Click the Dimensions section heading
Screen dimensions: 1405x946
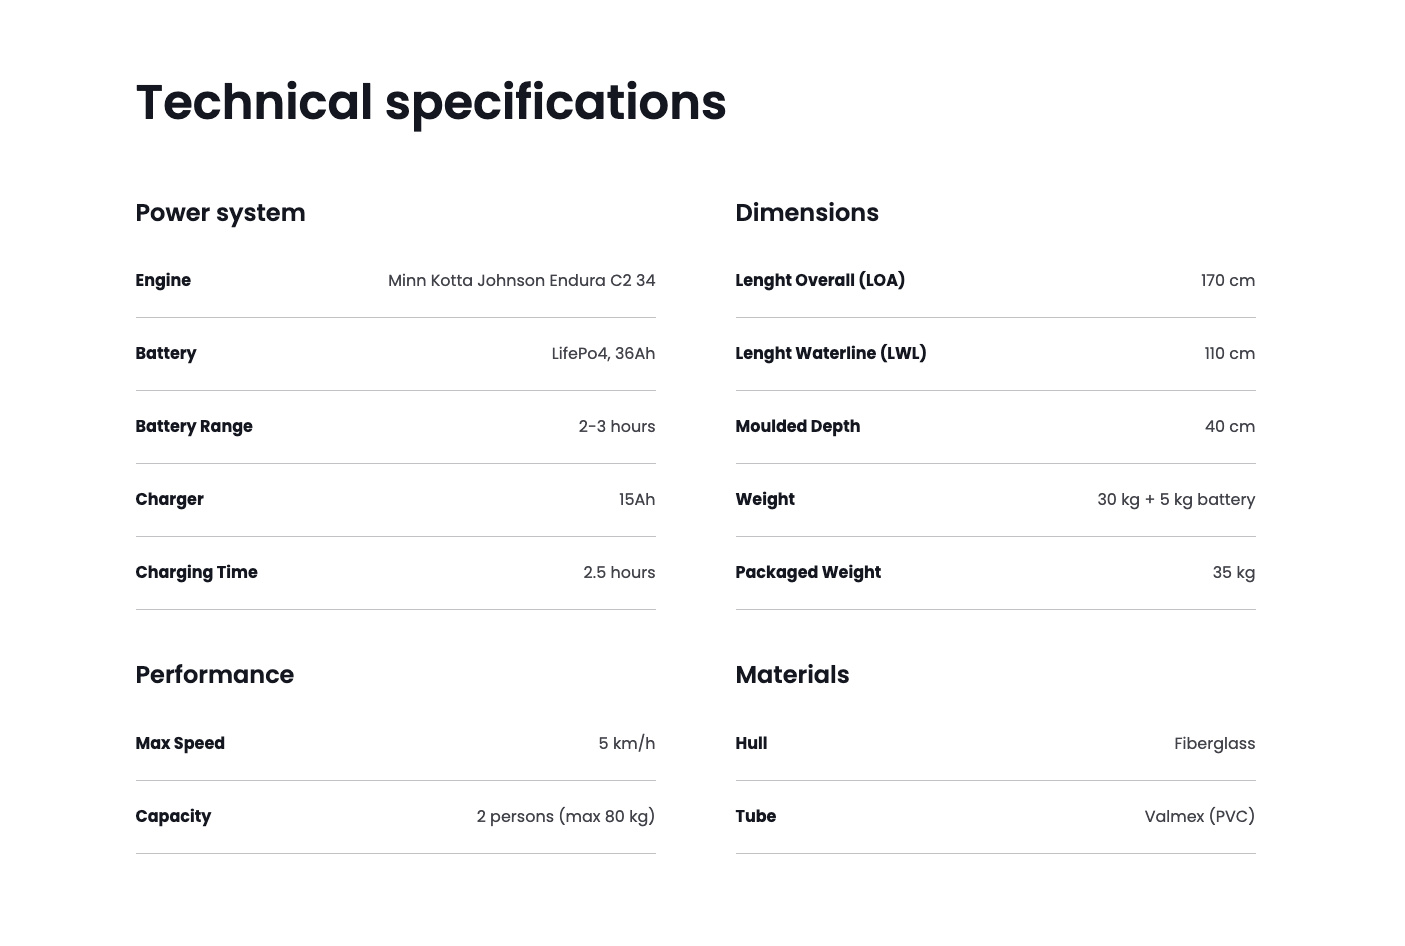pyautogui.click(x=806, y=213)
